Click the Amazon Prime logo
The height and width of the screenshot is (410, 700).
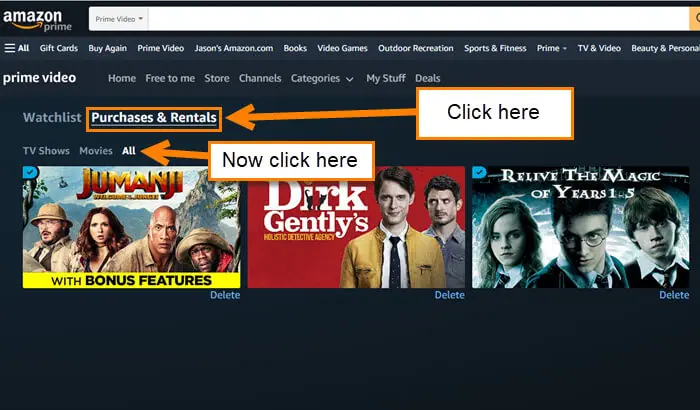pos(38,21)
